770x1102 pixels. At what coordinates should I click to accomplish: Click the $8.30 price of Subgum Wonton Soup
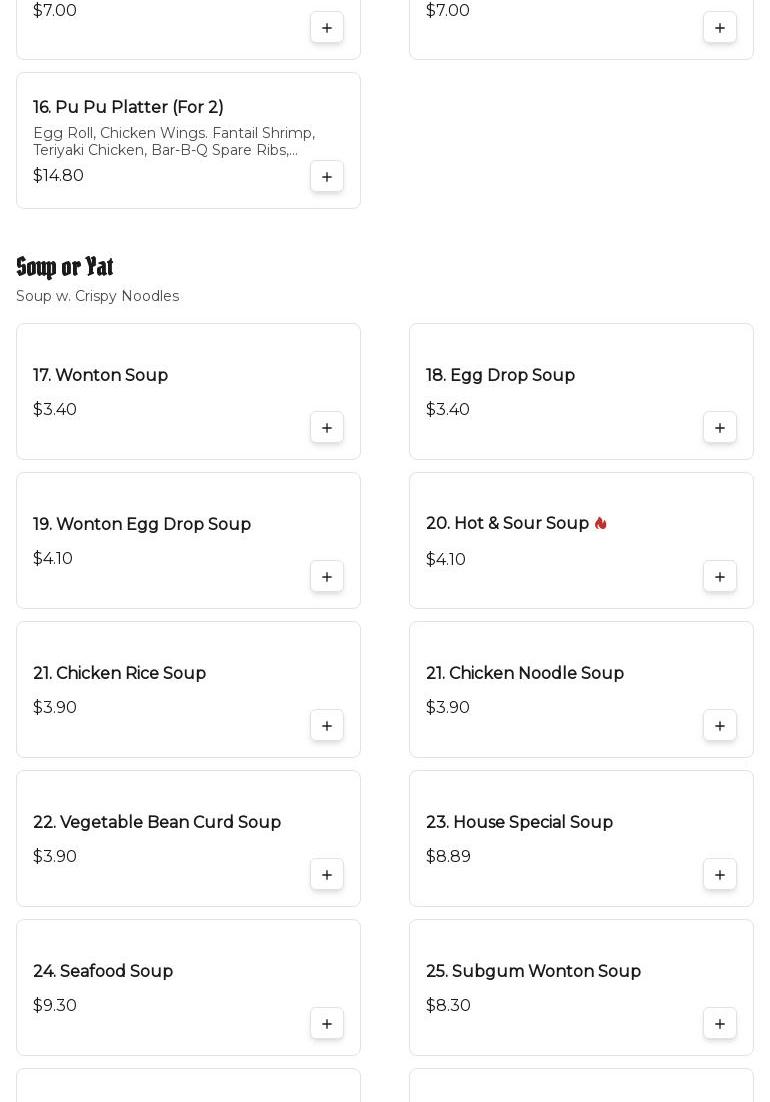448,1005
